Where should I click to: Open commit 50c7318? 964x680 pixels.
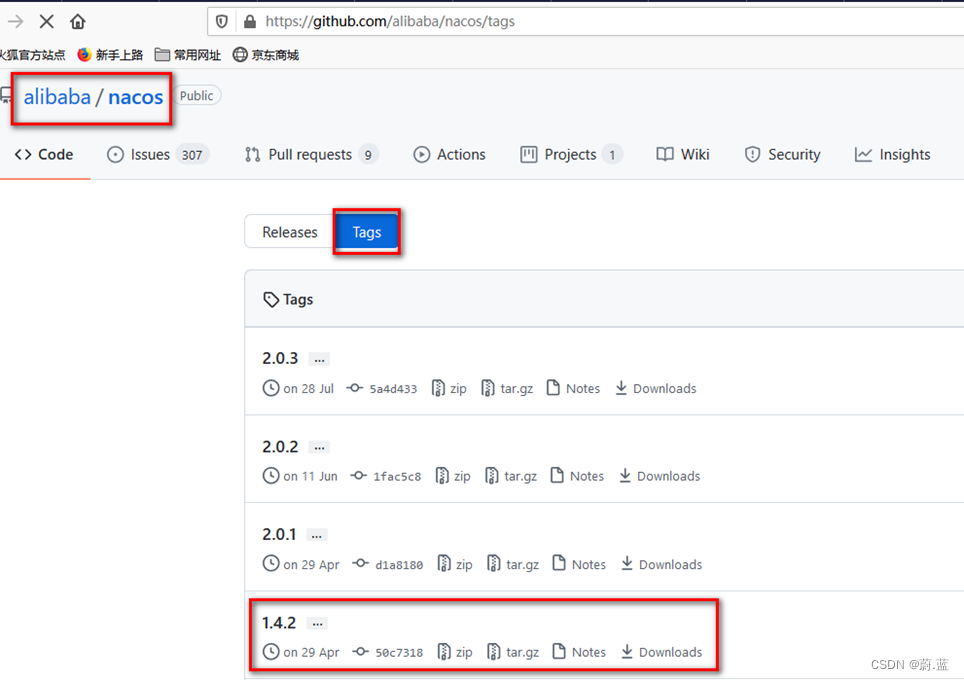click(x=387, y=652)
